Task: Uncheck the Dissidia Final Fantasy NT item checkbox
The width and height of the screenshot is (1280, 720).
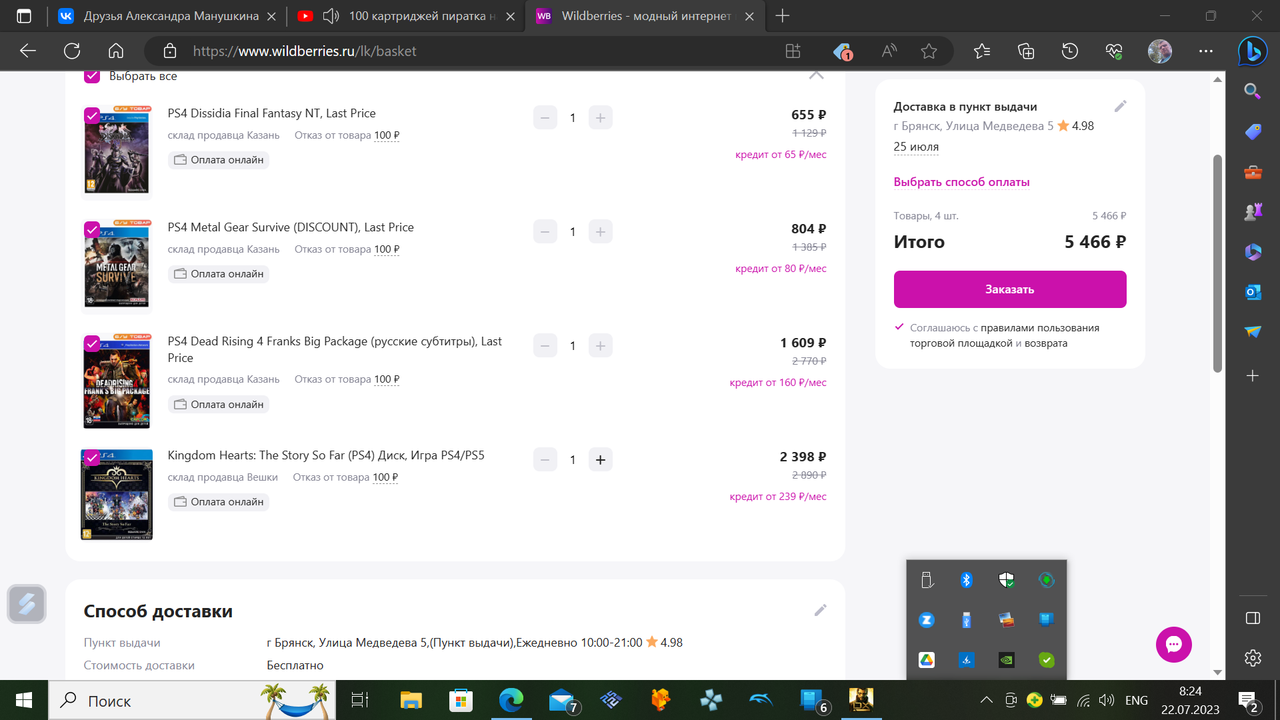Action: [x=92, y=116]
